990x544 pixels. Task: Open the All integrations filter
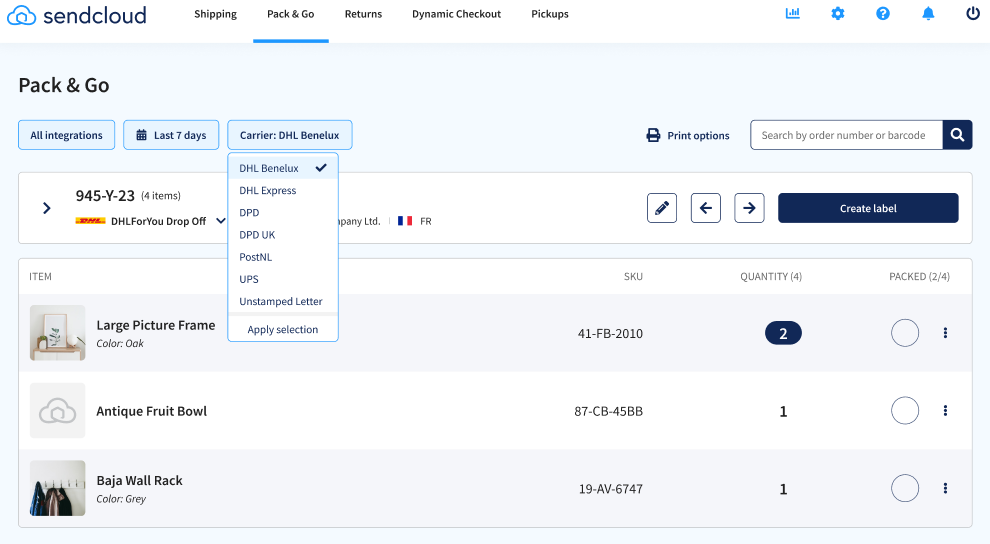point(66,135)
